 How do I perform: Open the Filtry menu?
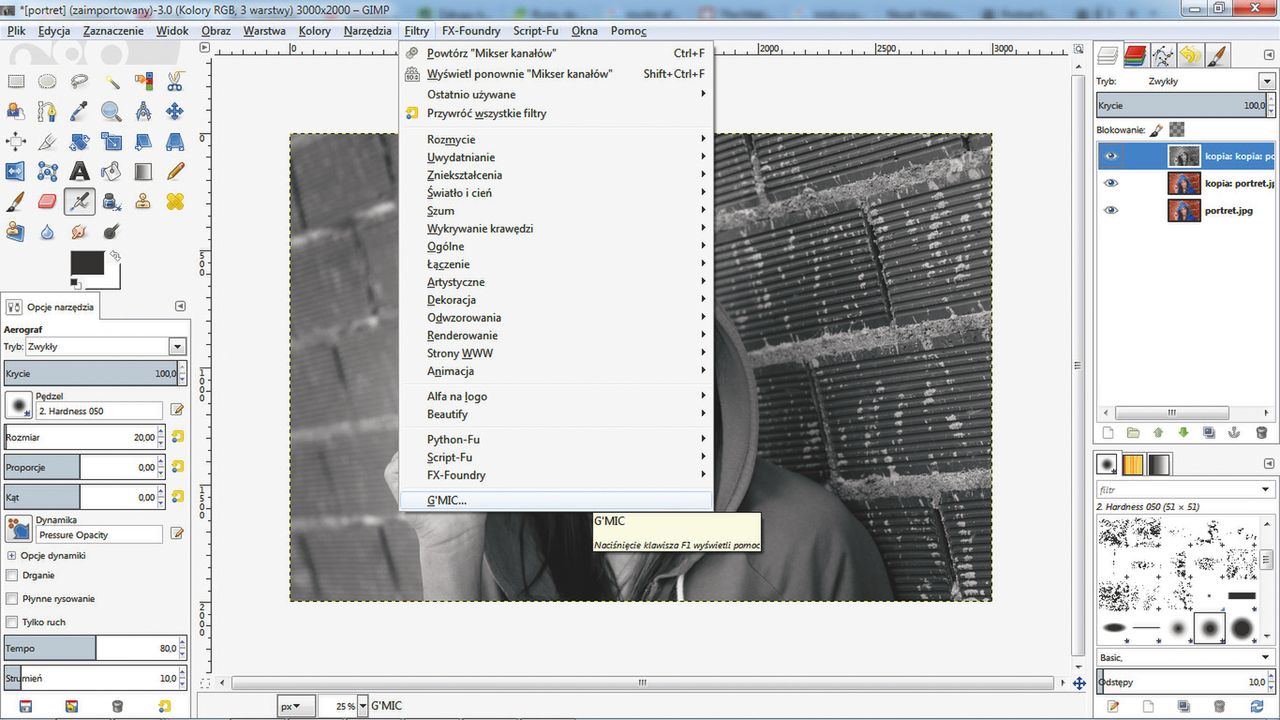click(x=417, y=31)
